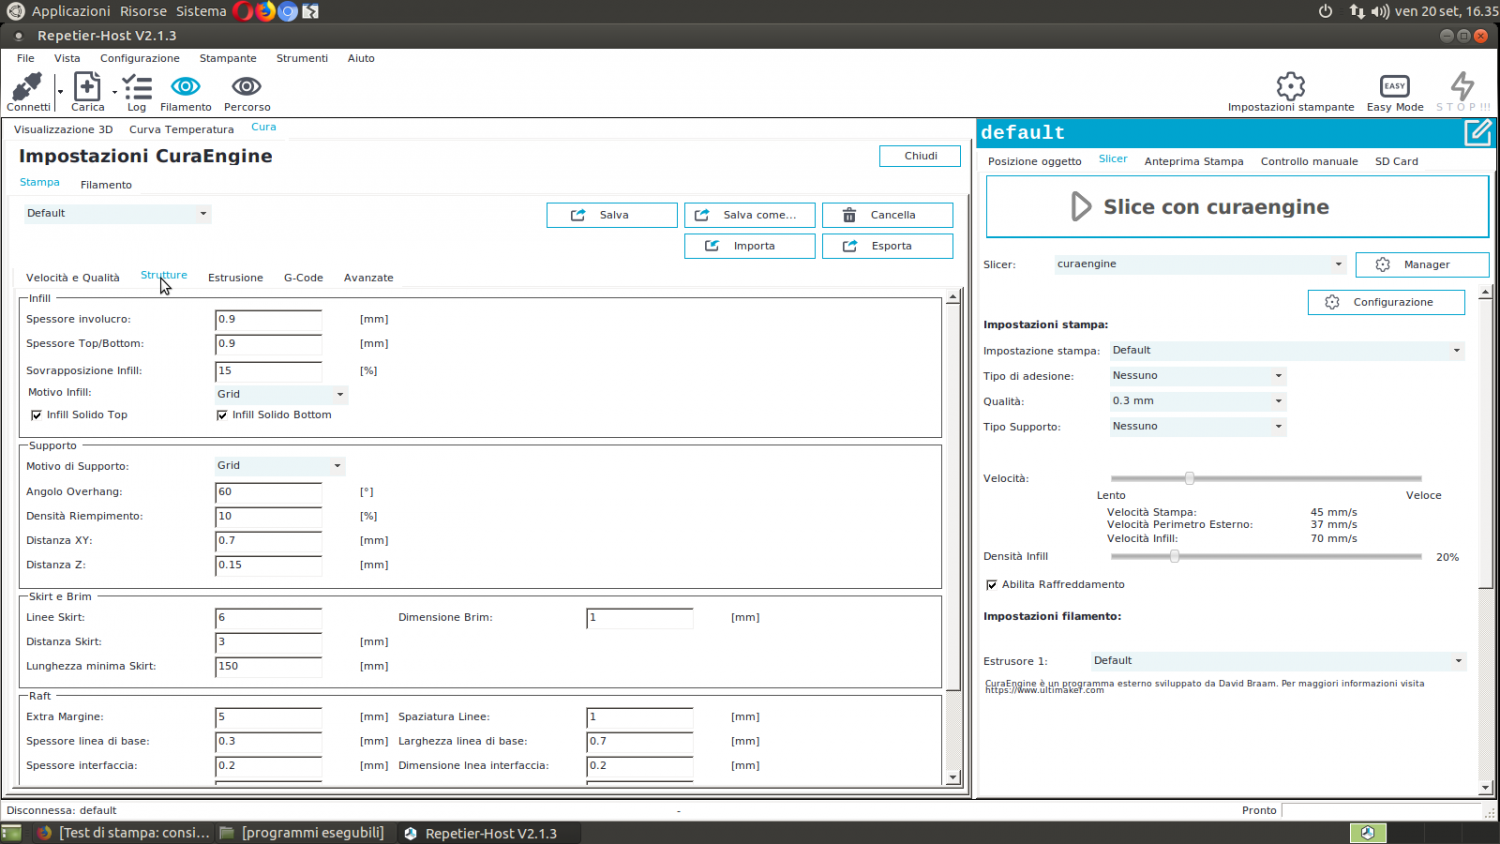Adjust the Velocità slider
The image size is (1500, 844).
click(x=1189, y=478)
